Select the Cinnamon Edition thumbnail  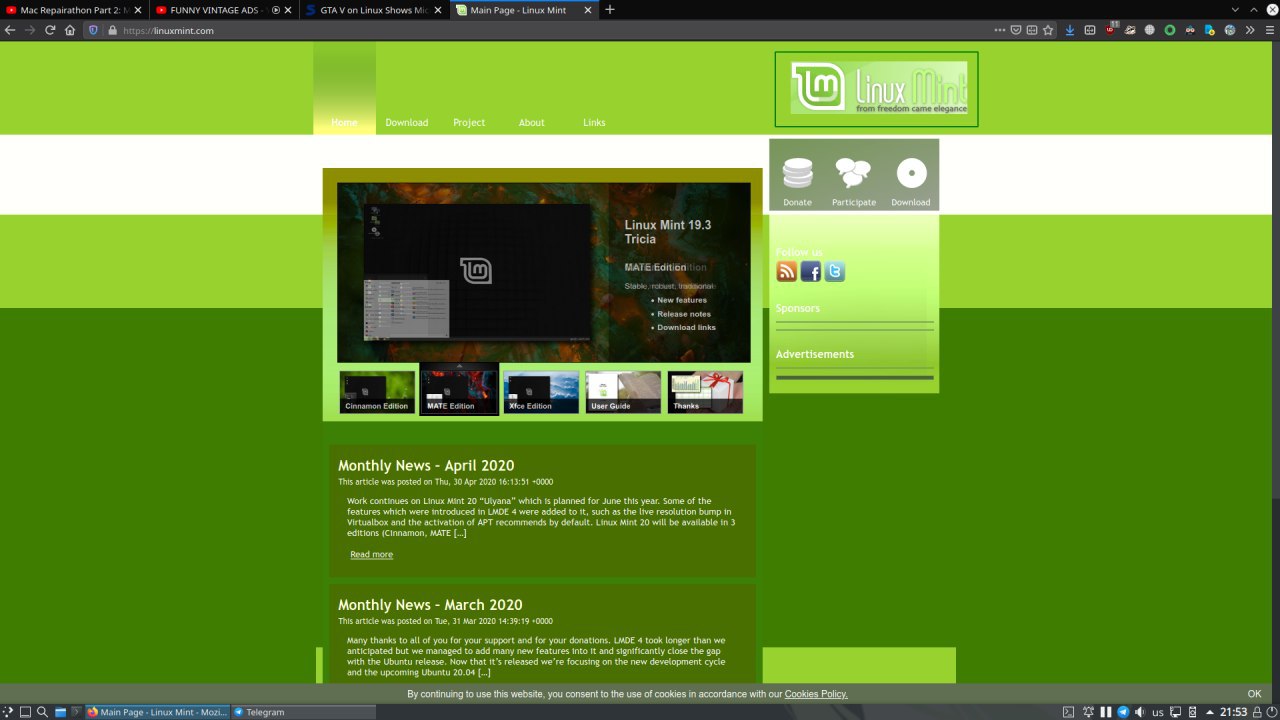pos(377,392)
